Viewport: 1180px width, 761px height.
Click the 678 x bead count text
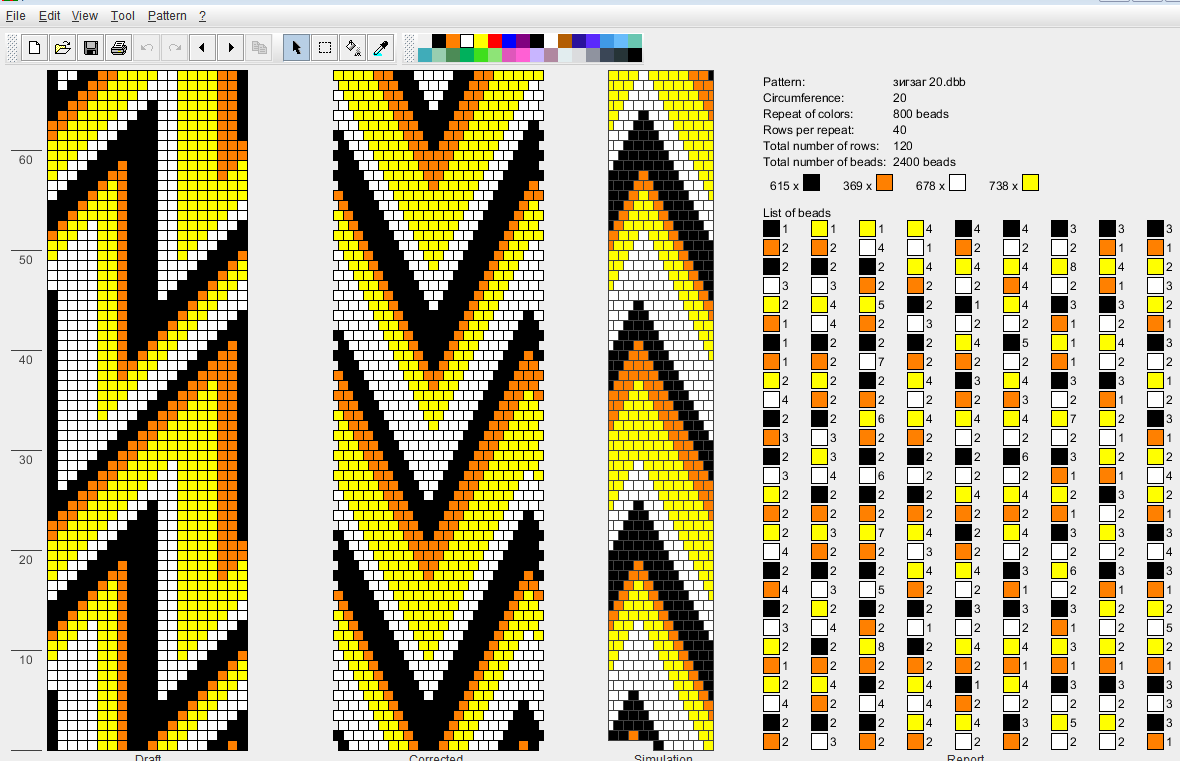[x=930, y=186]
